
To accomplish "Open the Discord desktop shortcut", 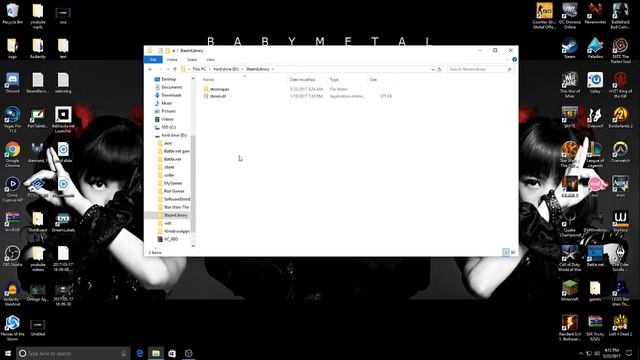I will [x=12, y=83].
